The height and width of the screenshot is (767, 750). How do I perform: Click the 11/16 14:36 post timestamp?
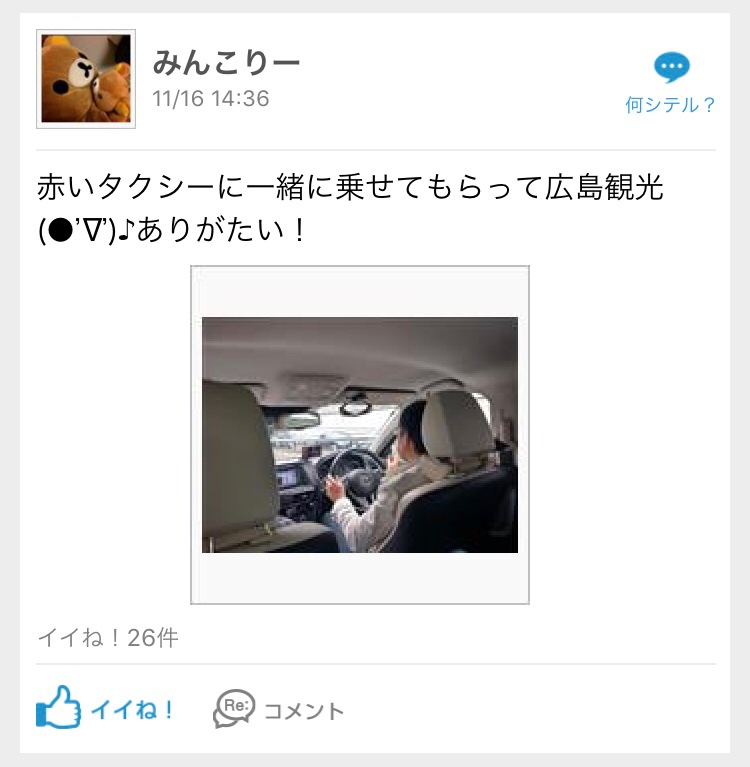(x=211, y=99)
